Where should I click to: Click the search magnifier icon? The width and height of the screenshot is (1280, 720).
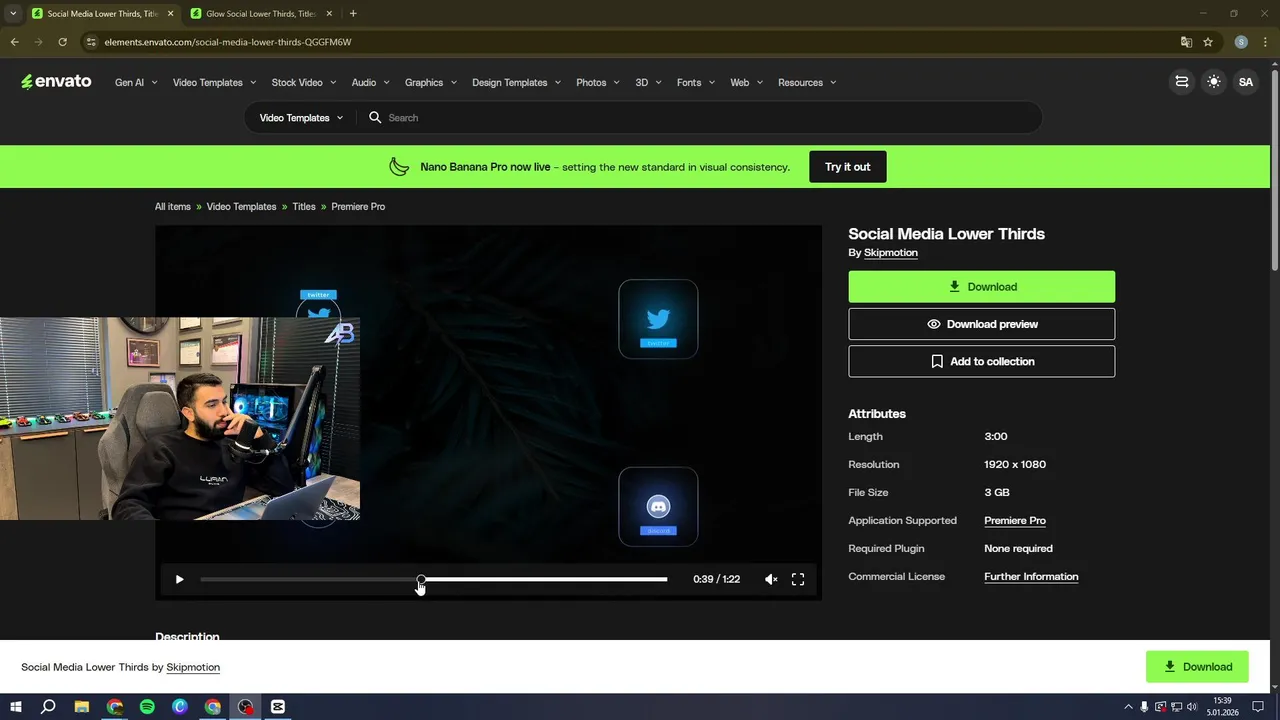coord(375,117)
